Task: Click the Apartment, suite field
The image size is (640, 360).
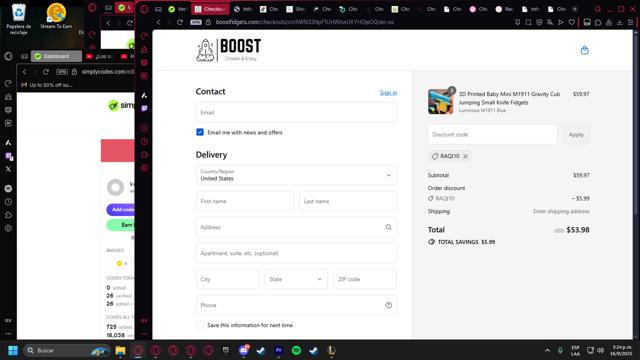Action: pyautogui.click(x=296, y=253)
